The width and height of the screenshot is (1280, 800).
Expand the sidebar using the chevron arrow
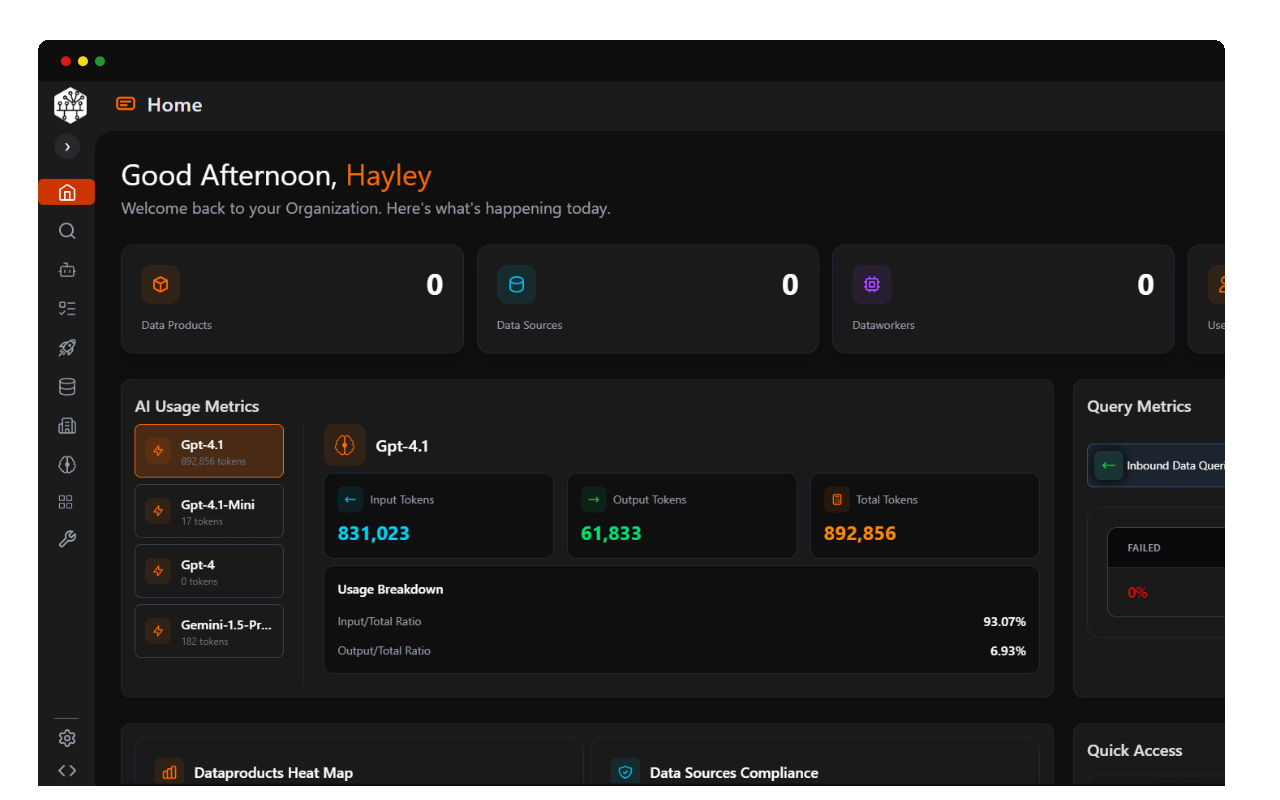pyautogui.click(x=66, y=146)
